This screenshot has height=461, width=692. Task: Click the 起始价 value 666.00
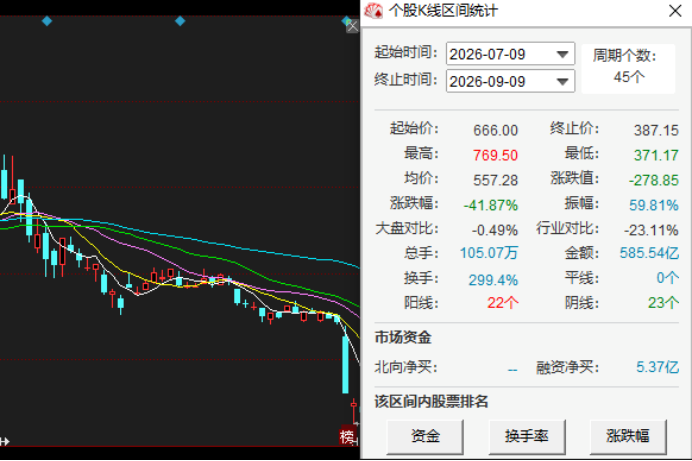click(495, 130)
